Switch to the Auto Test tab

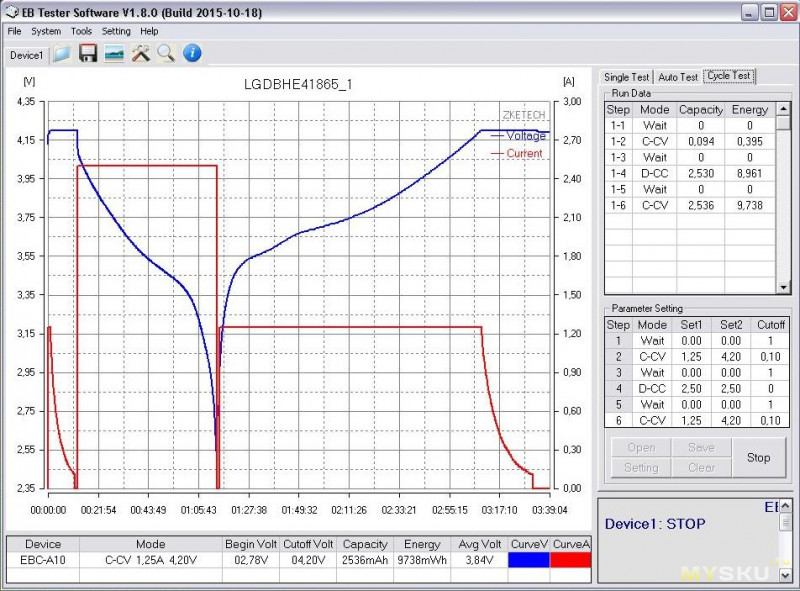click(x=678, y=76)
